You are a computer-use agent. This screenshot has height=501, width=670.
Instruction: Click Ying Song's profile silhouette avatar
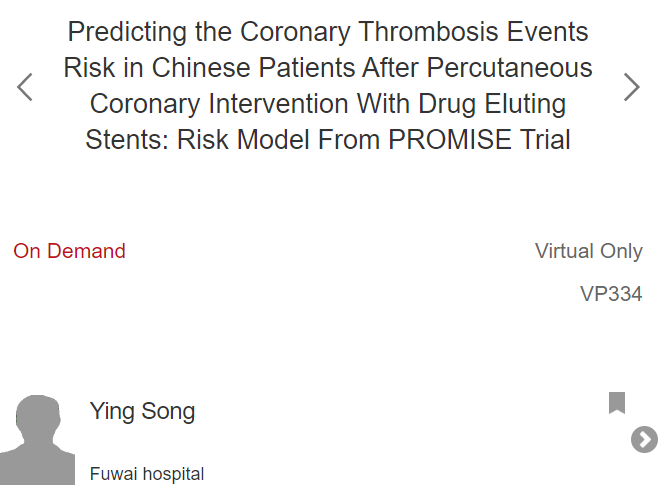tap(38, 439)
